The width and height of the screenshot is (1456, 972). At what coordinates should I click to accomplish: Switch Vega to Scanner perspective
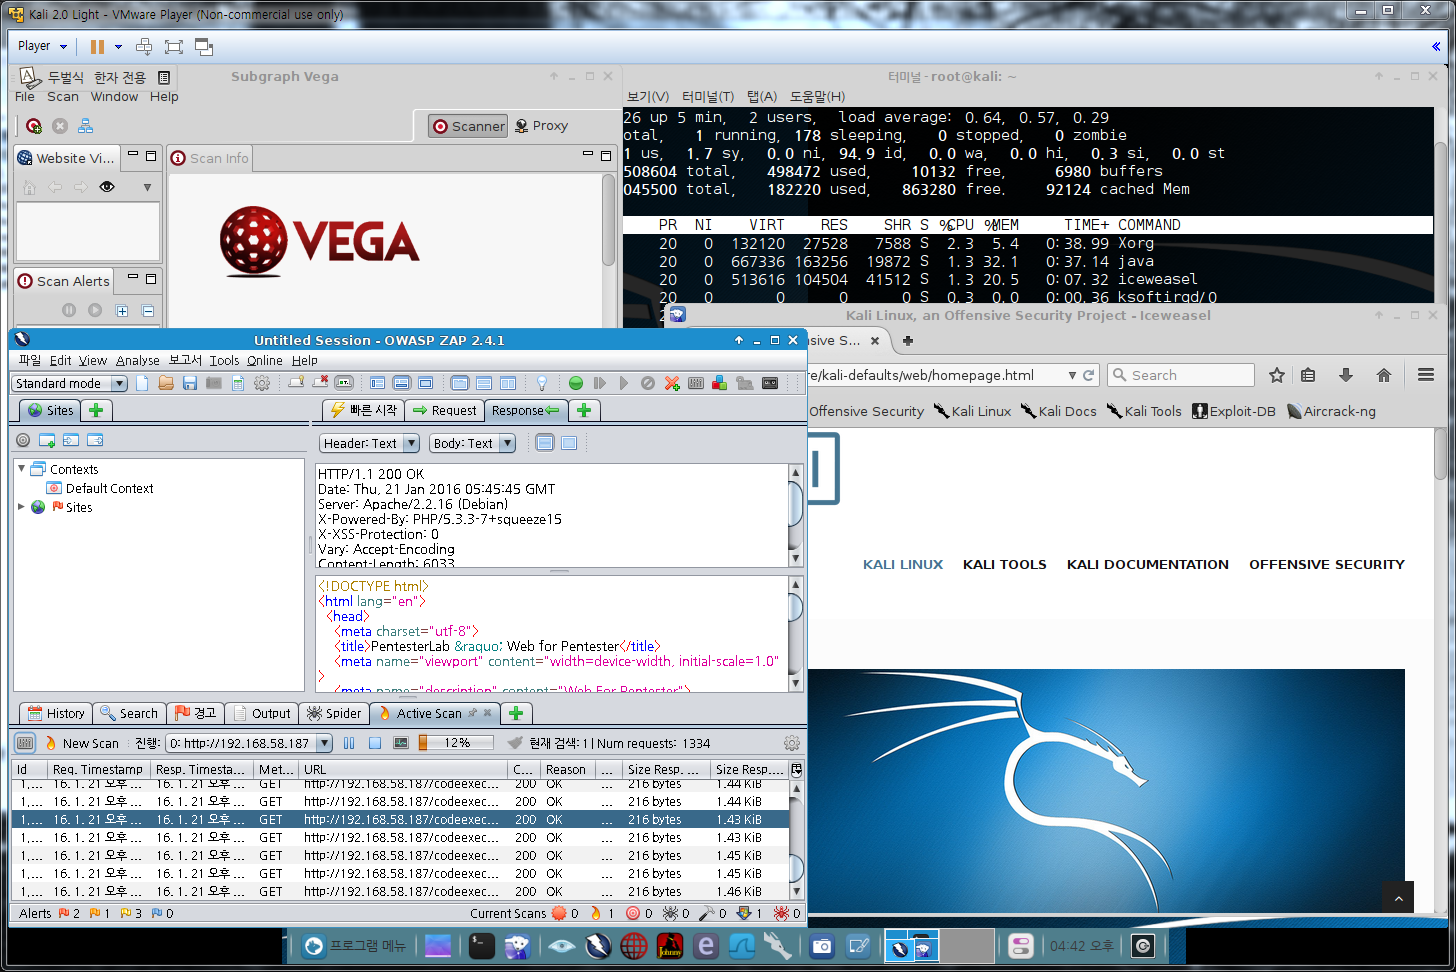[x=468, y=126]
